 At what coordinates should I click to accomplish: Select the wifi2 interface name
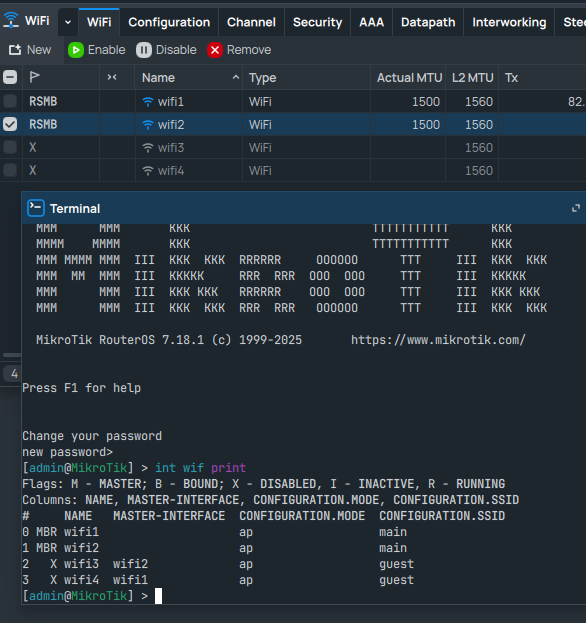pyautogui.click(x=171, y=125)
